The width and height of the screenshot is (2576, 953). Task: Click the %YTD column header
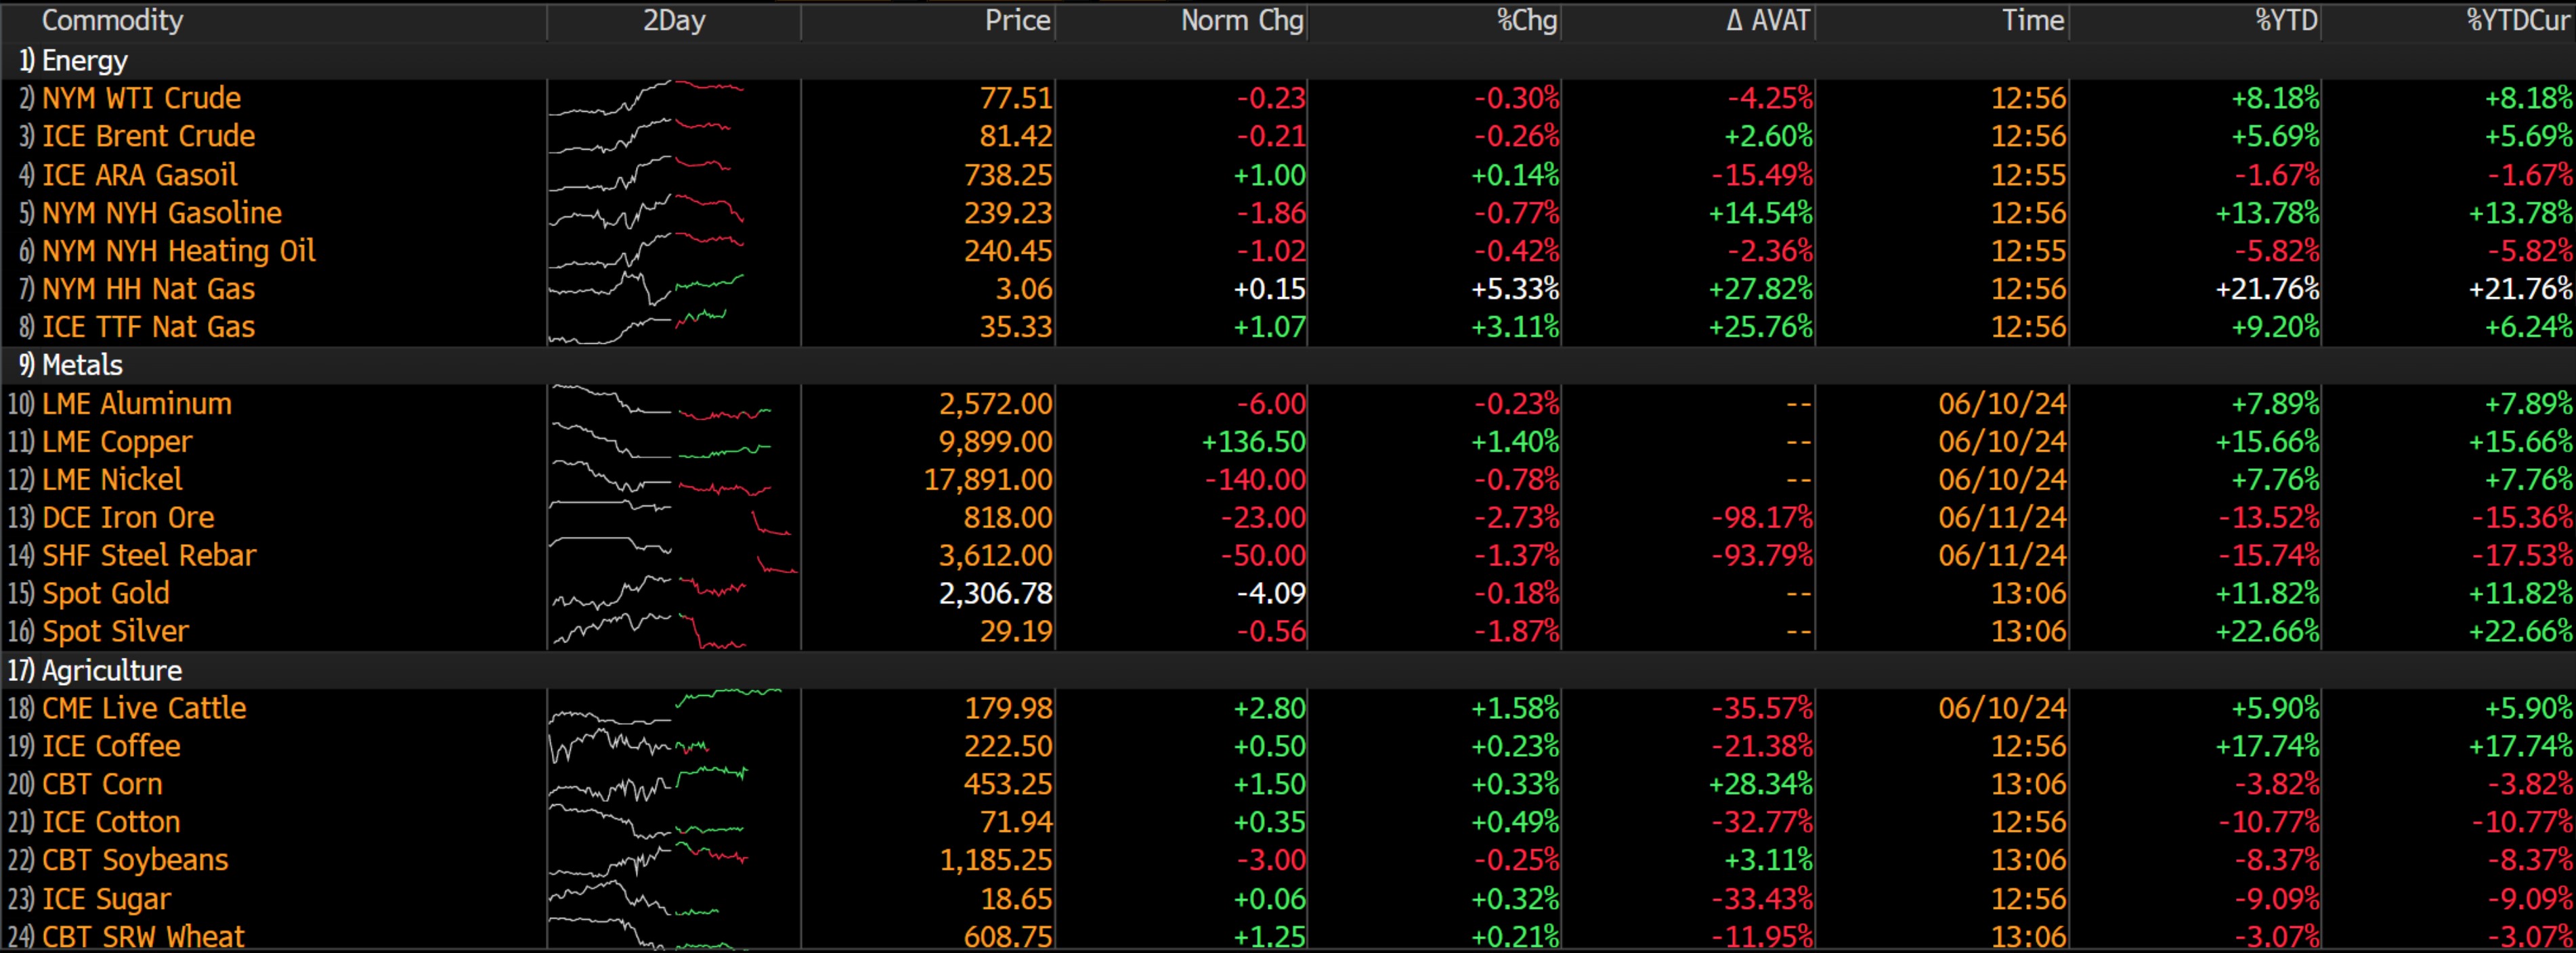(x=2286, y=20)
